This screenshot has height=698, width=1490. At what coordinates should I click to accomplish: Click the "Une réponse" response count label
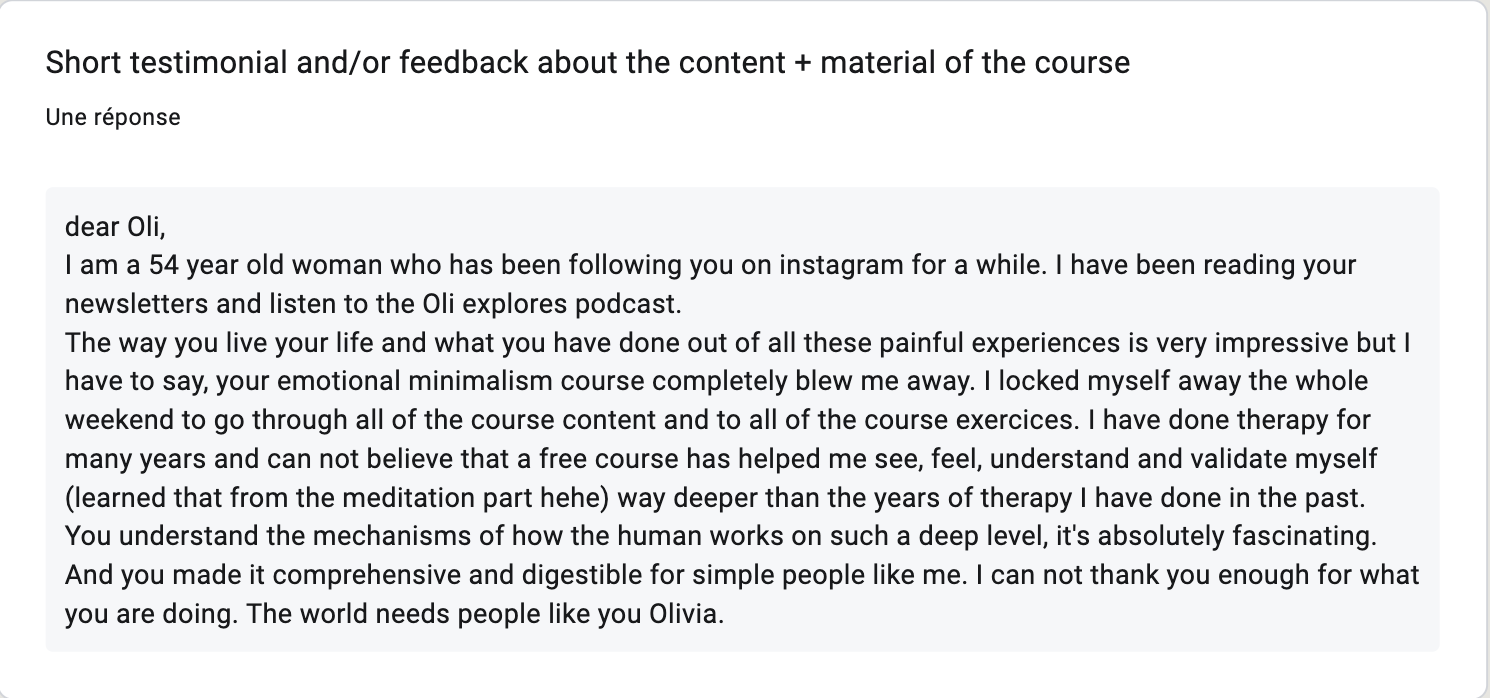coord(113,117)
